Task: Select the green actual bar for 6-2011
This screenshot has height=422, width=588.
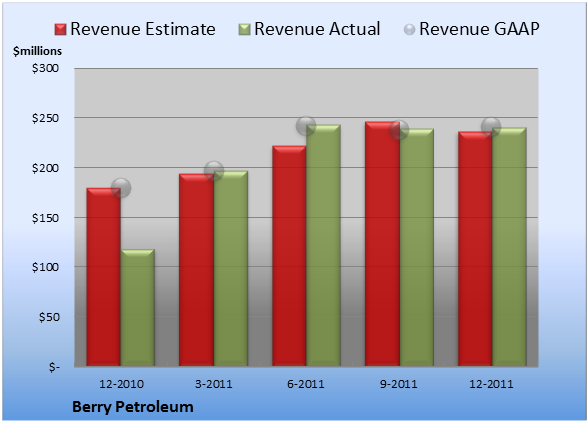Action: coord(323,245)
